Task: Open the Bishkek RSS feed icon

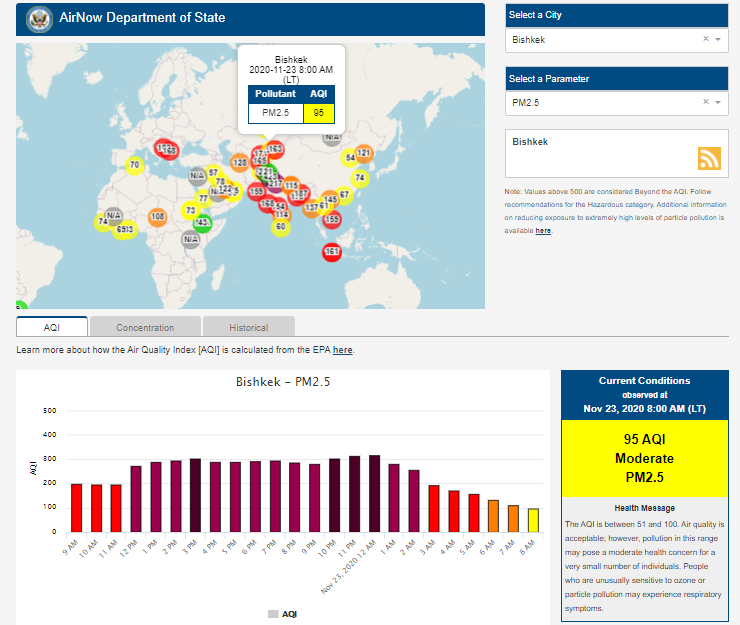Action: (709, 159)
